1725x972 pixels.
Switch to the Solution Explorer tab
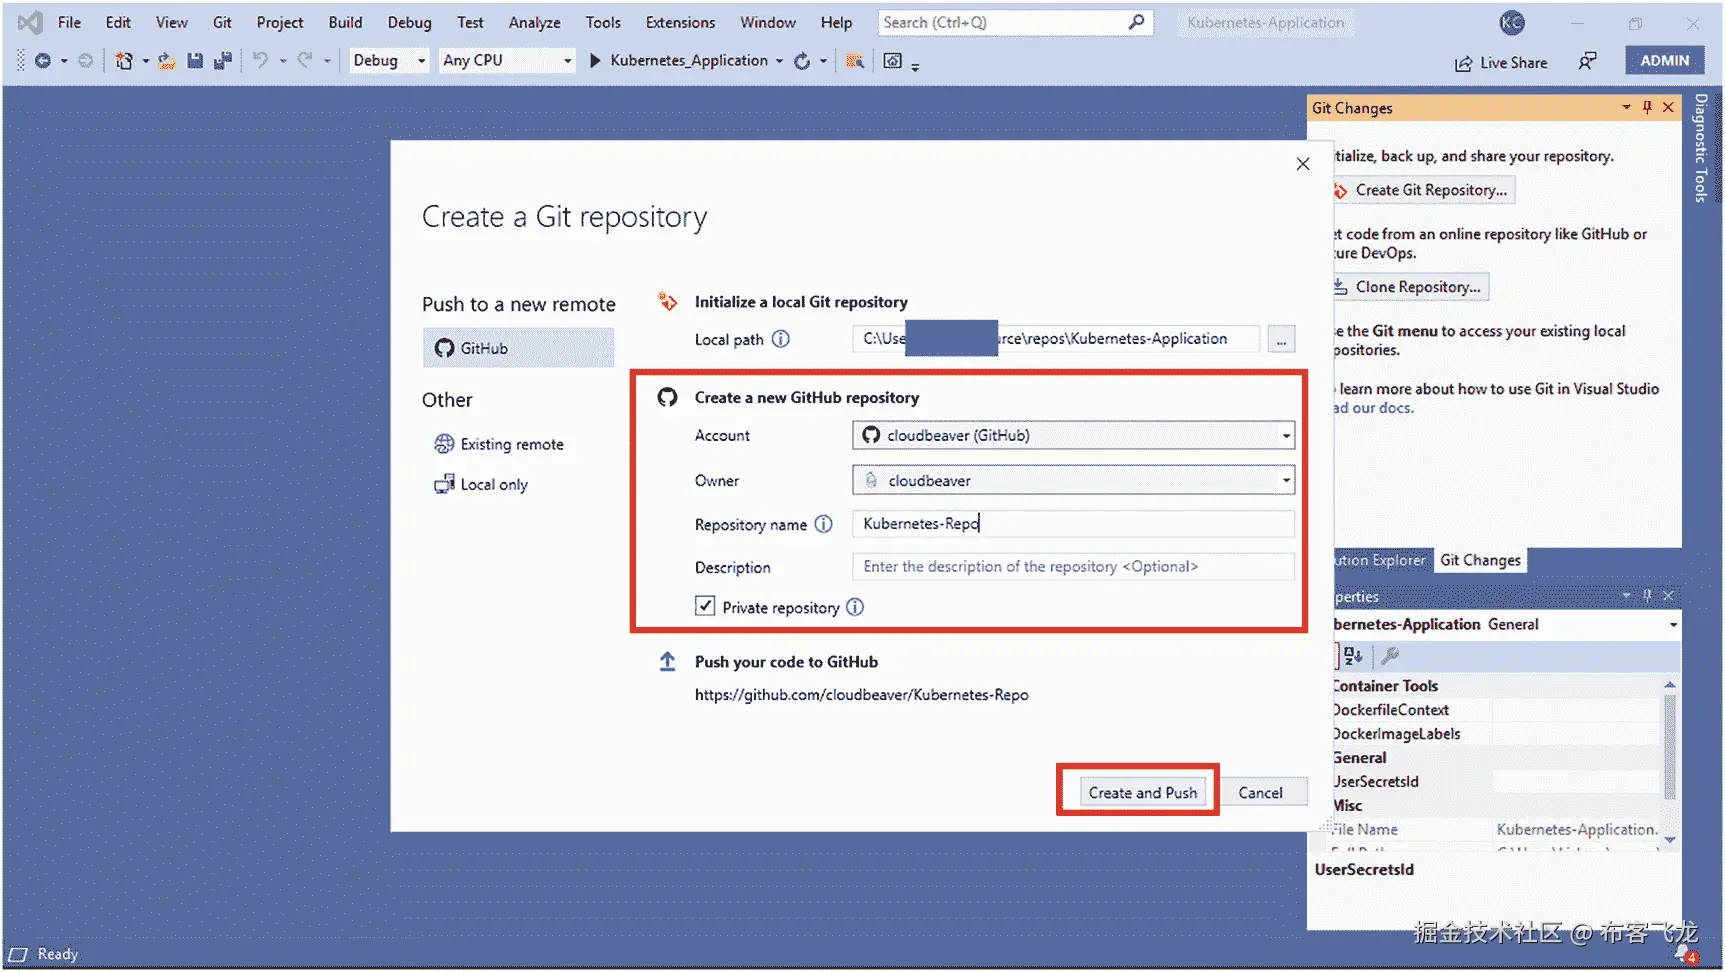click(x=1380, y=560)
